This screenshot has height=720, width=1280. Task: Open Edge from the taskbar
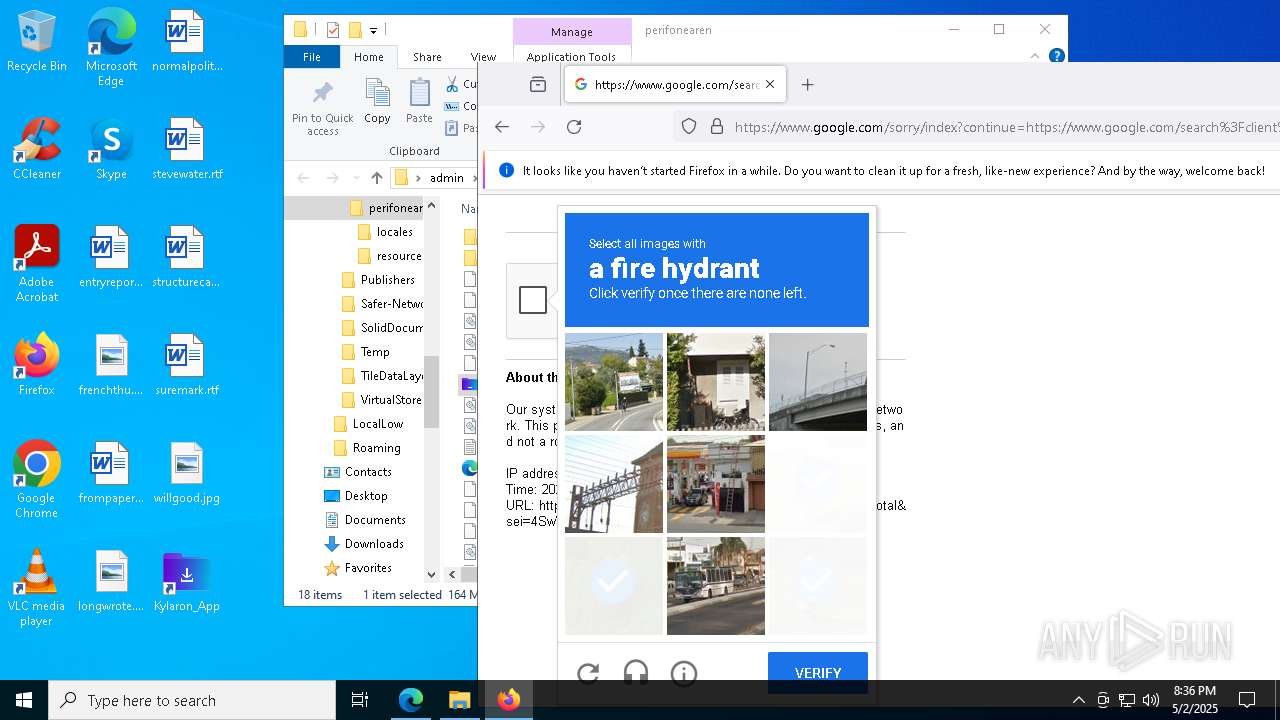point(411,700)
